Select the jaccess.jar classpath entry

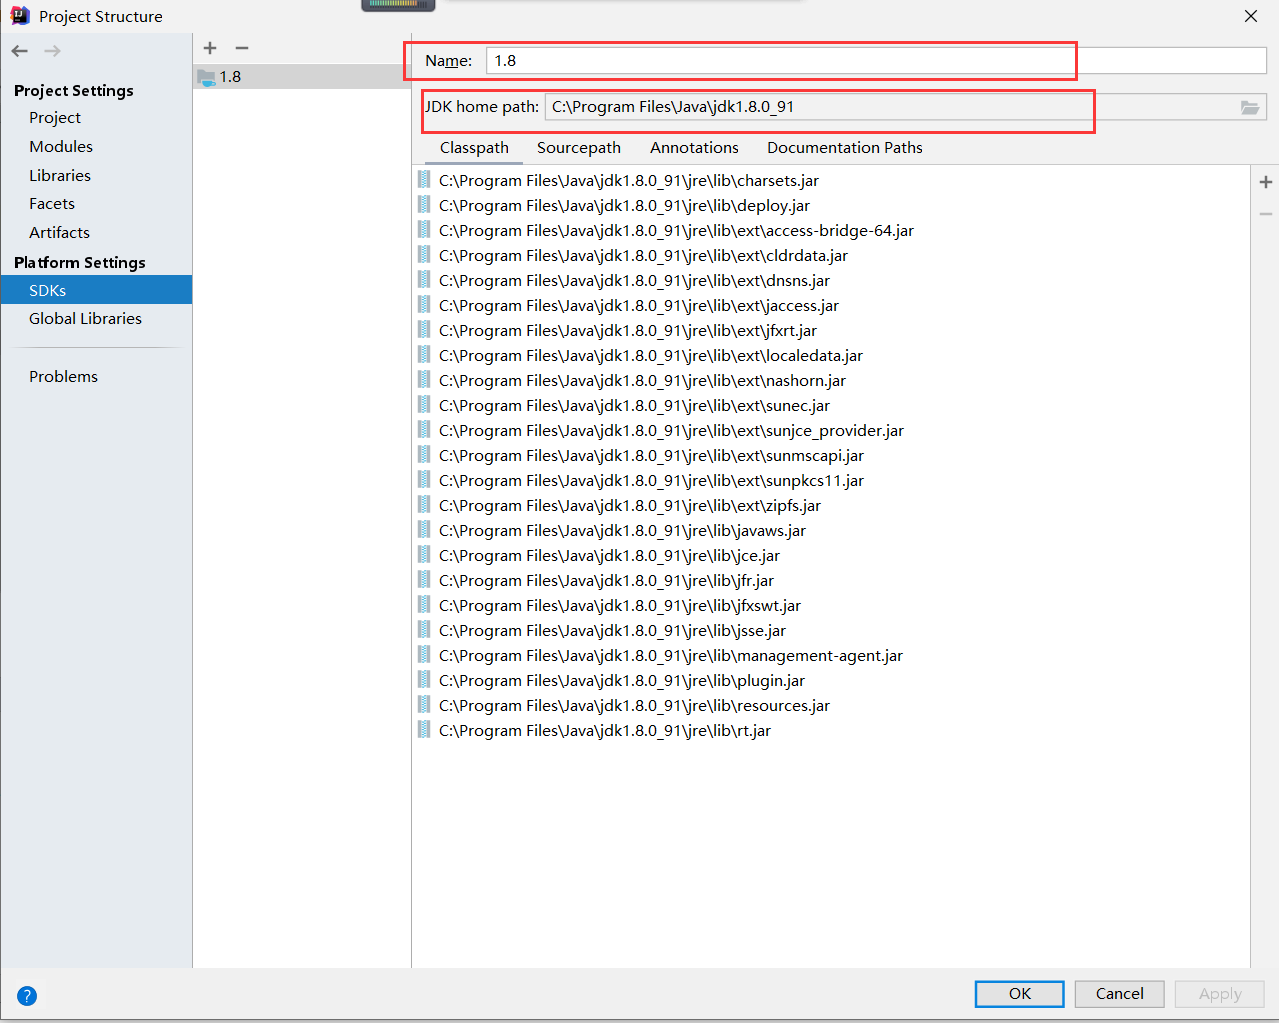coord(639,305)
